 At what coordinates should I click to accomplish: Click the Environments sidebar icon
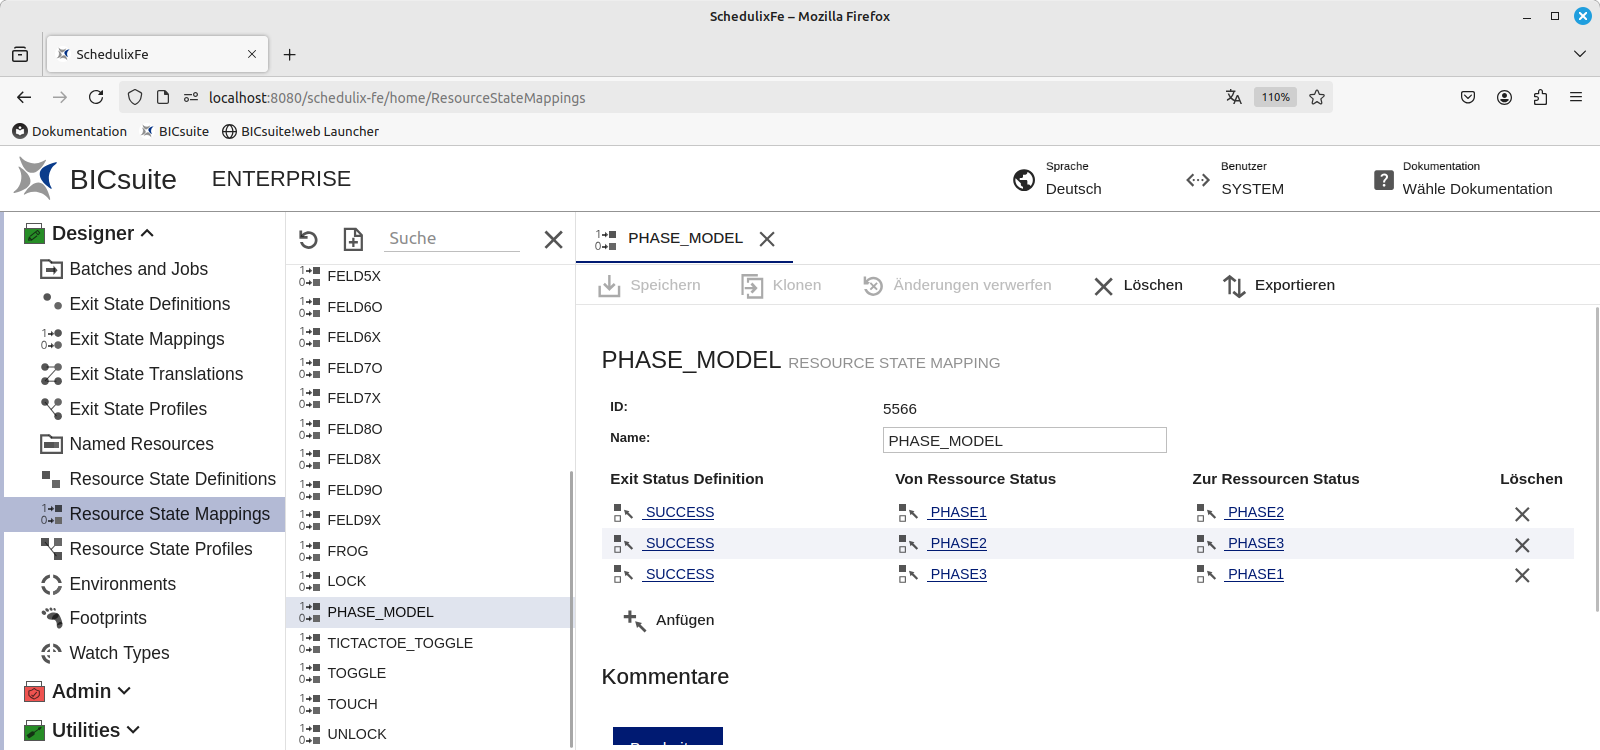click(51, 584)
